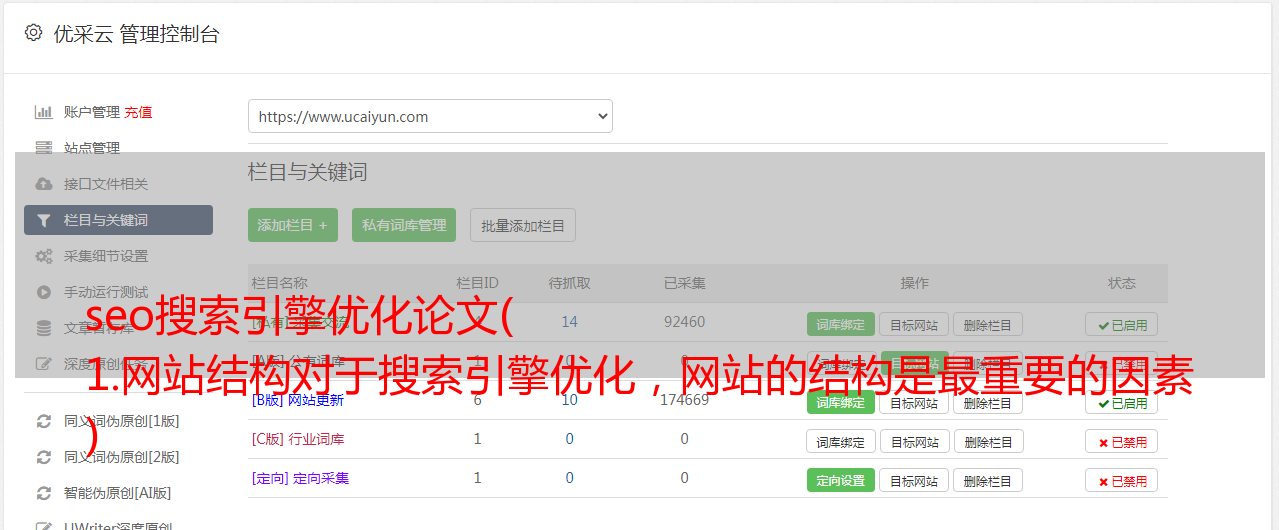Viewport: 1279px width, 530px height.
Task: Click the 批量添加栏目 button
Action: (523, 225)
